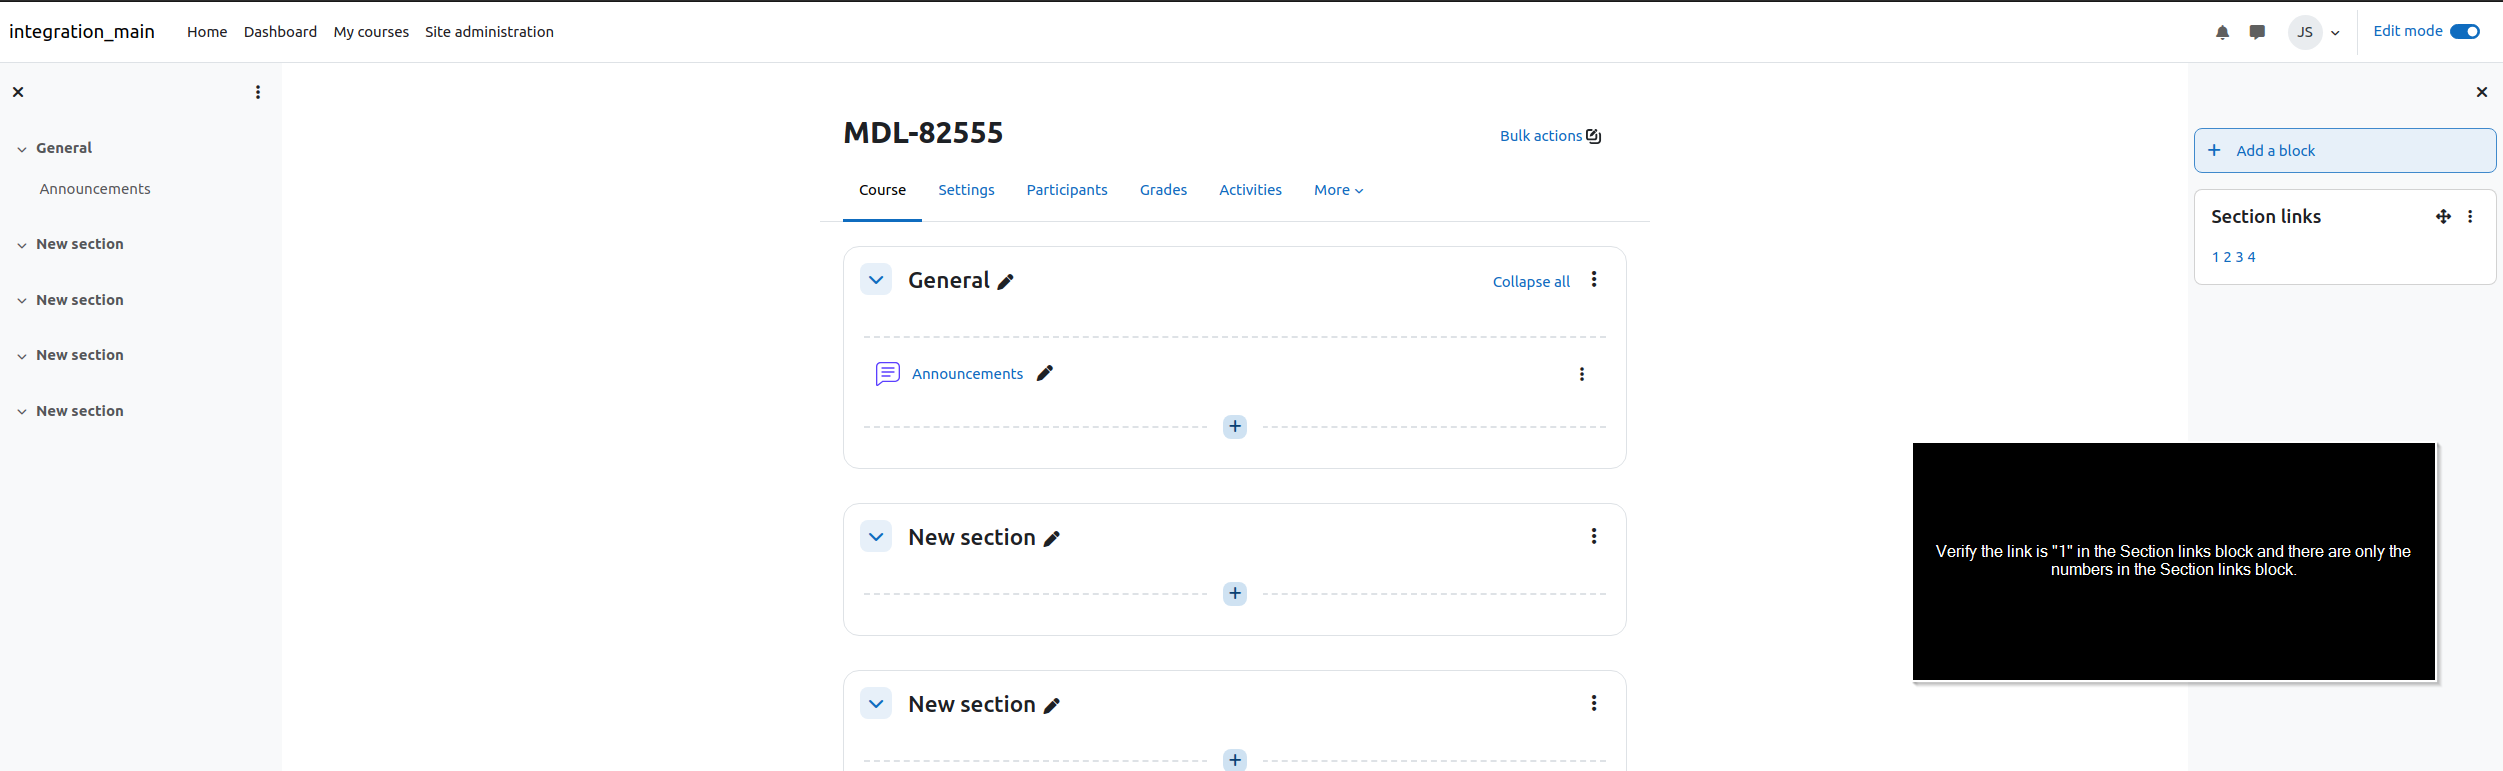
Task: Click the integration_main site name
Action: 82,32
